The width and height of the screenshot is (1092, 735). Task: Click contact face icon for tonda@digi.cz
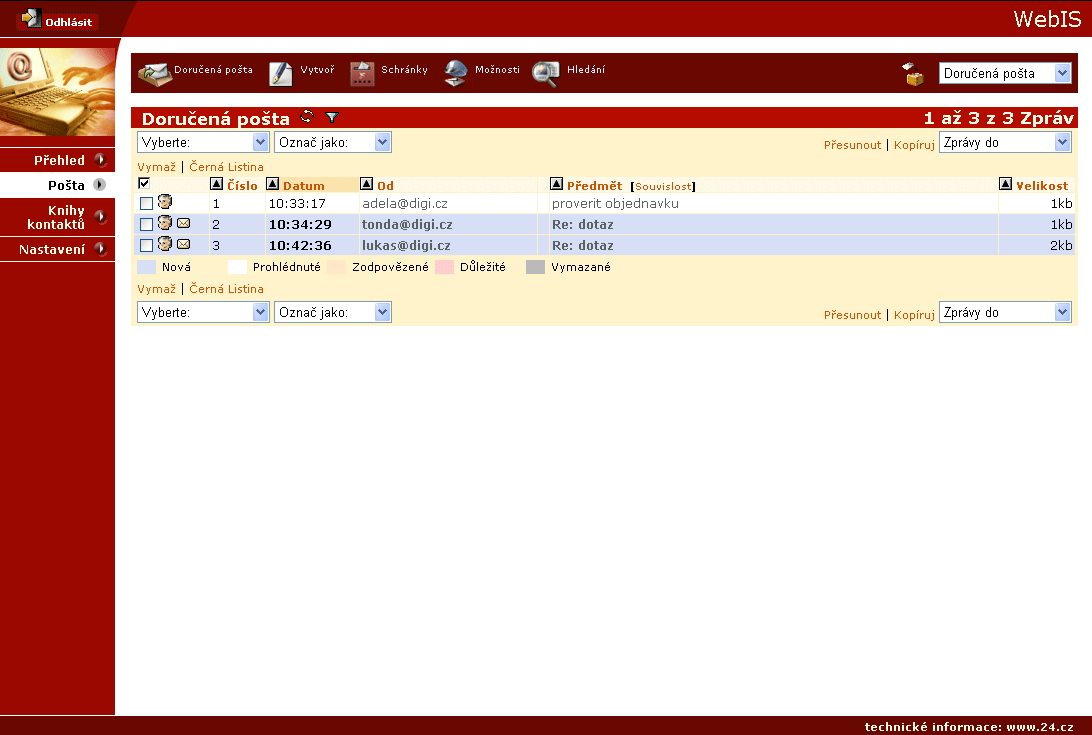[x=164, y=223]
